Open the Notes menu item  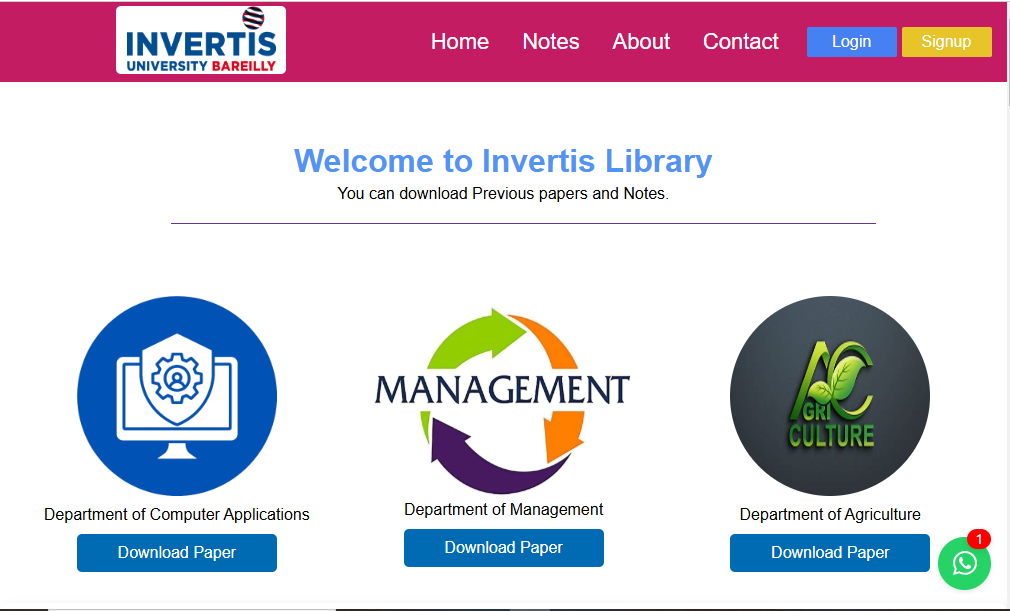[551, 42]
